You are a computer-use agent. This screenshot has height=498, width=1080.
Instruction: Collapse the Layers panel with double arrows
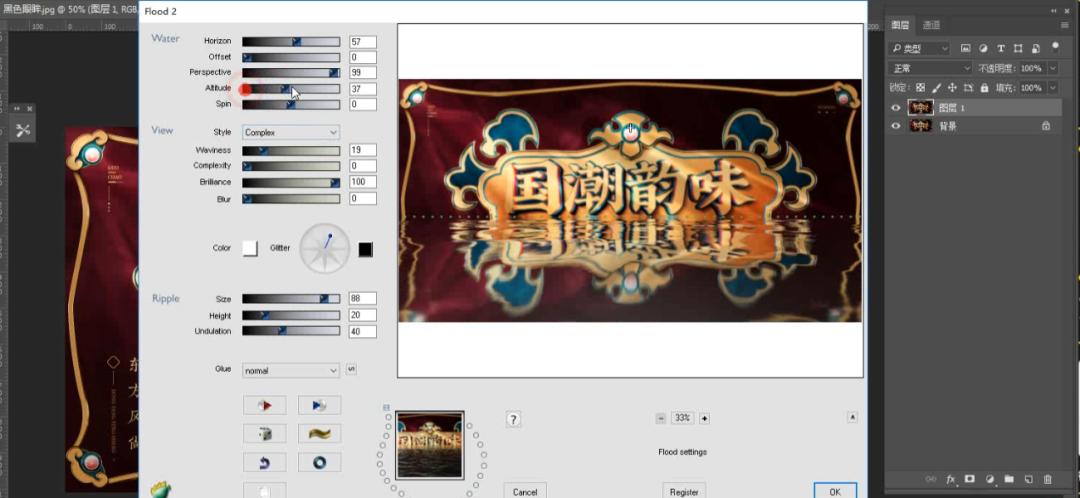coord(1055,11)
